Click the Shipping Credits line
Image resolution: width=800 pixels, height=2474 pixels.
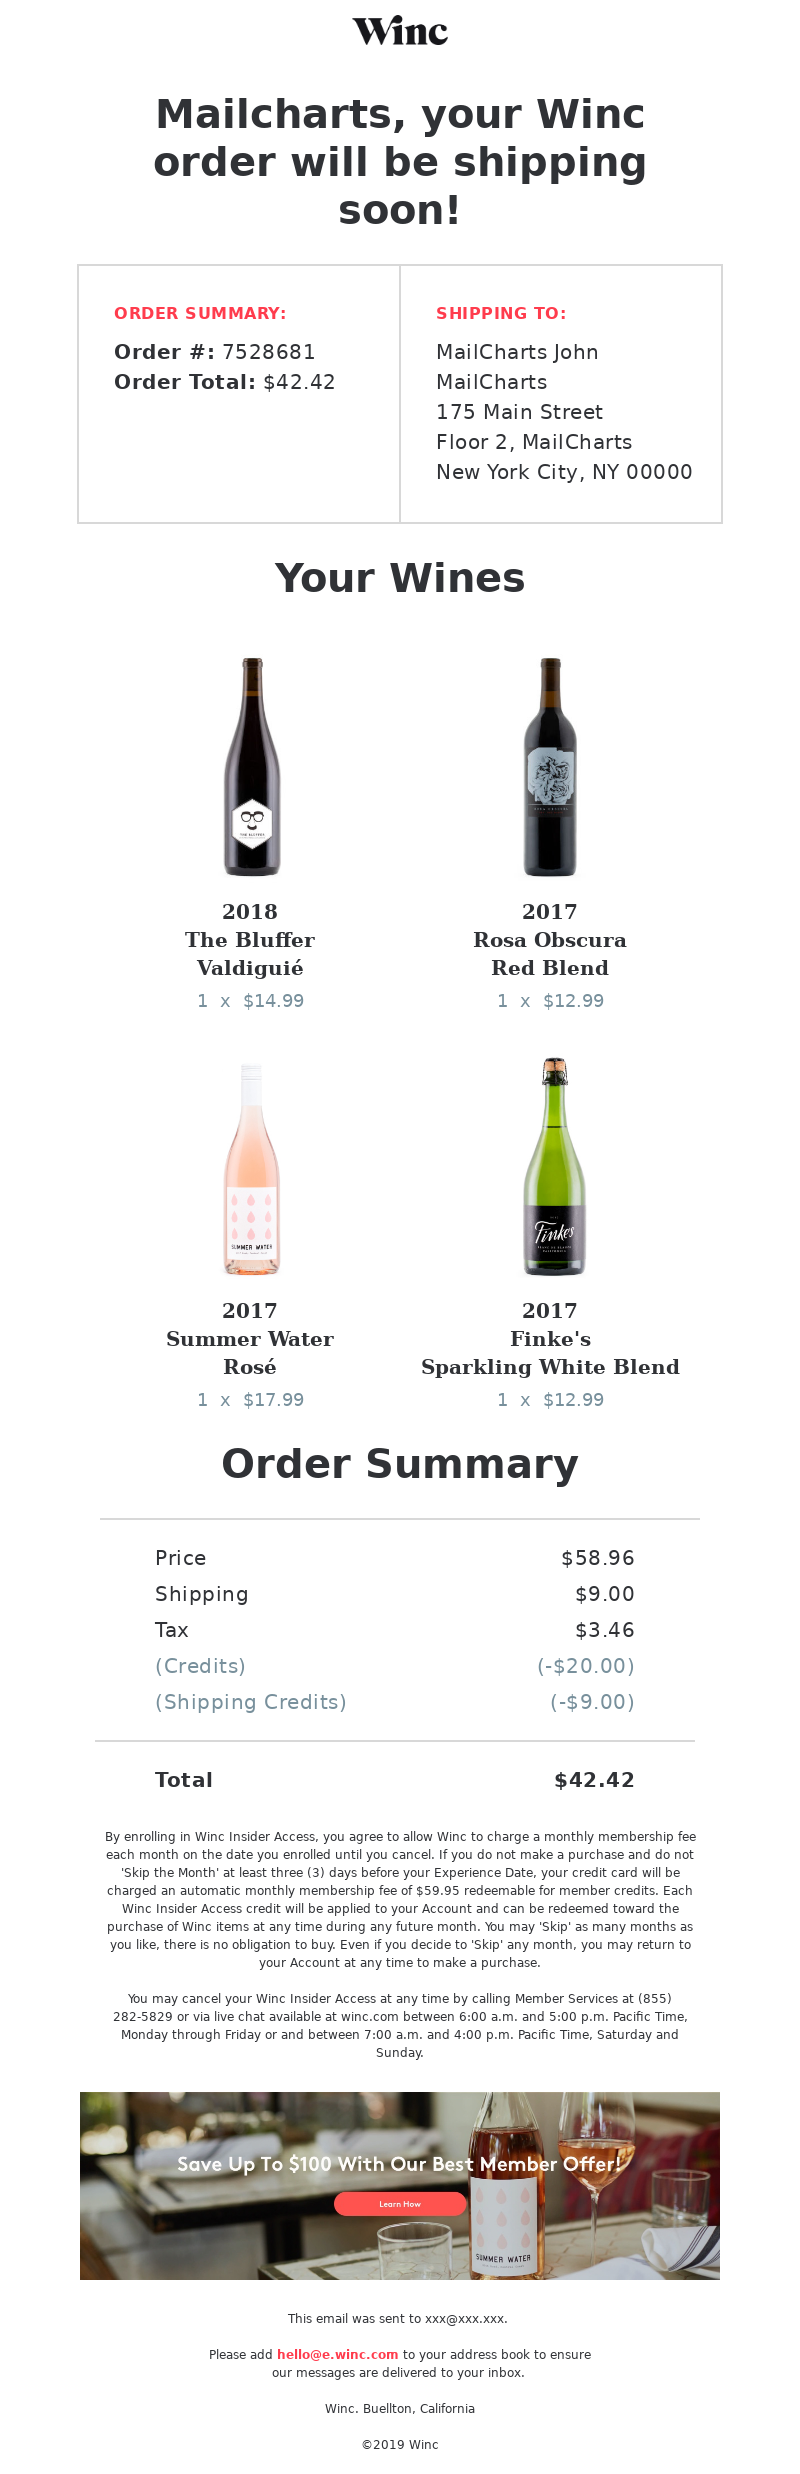(x=395, y=1702)
